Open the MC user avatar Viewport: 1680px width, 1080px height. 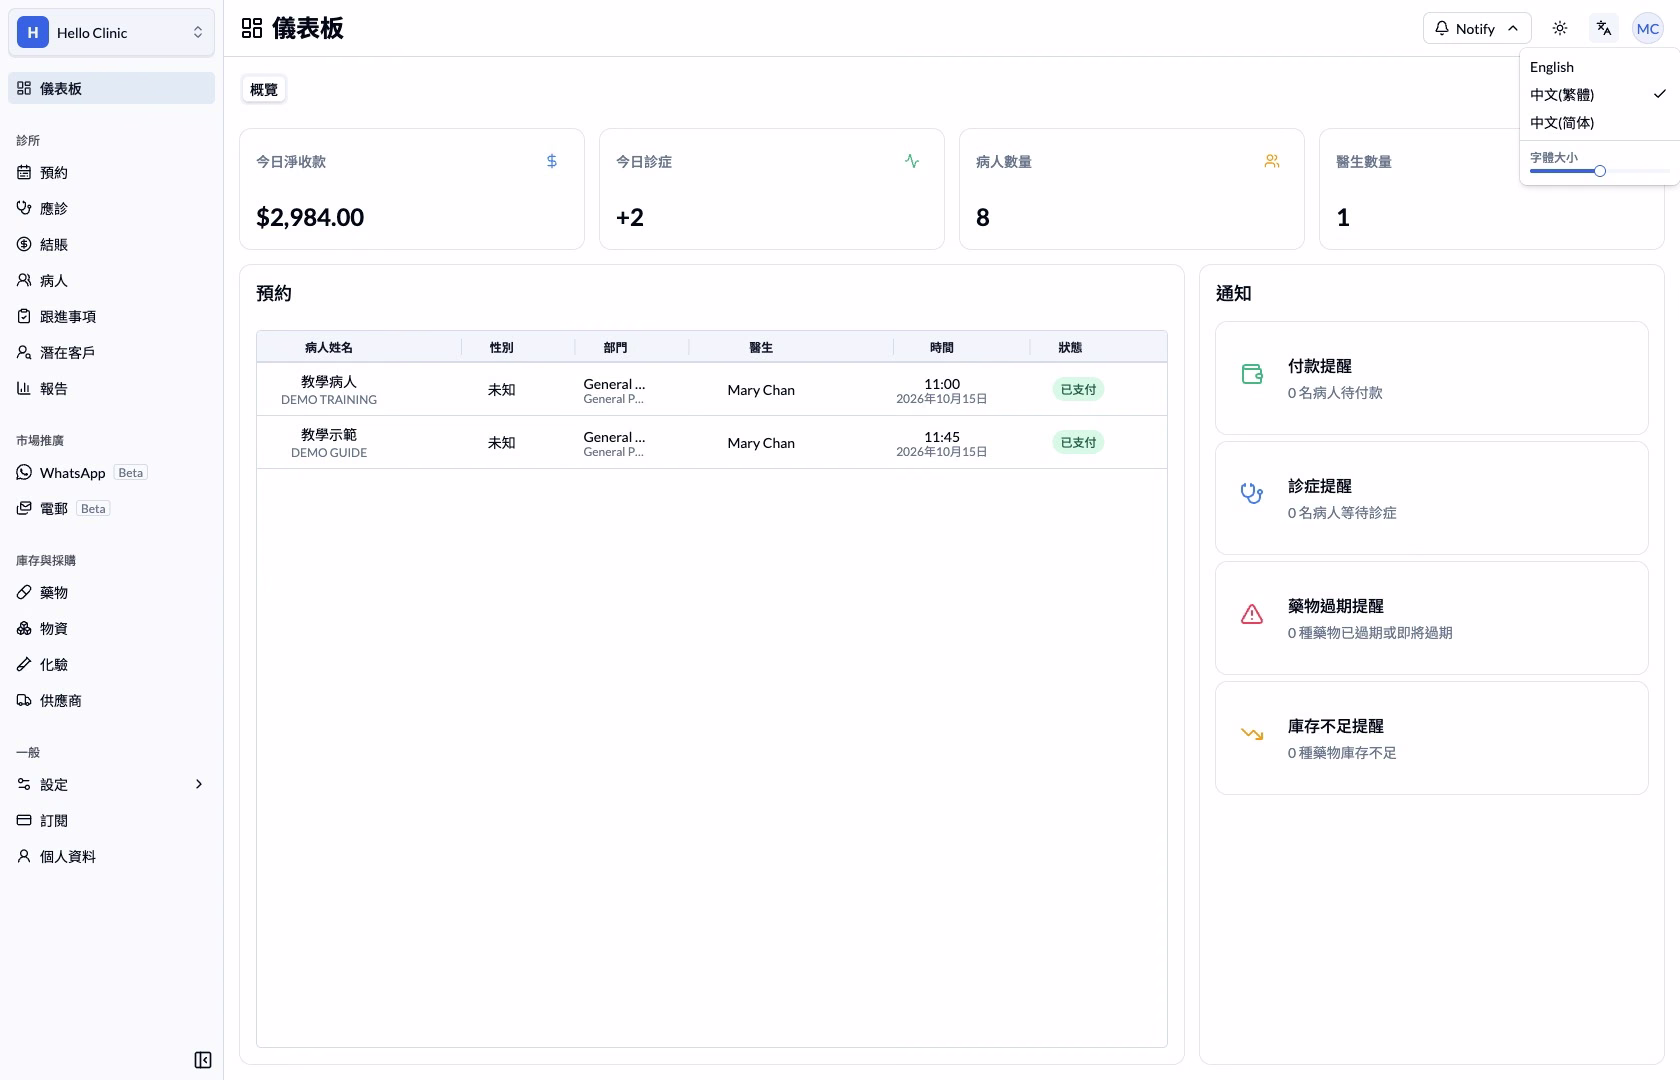pos(1648,28)
